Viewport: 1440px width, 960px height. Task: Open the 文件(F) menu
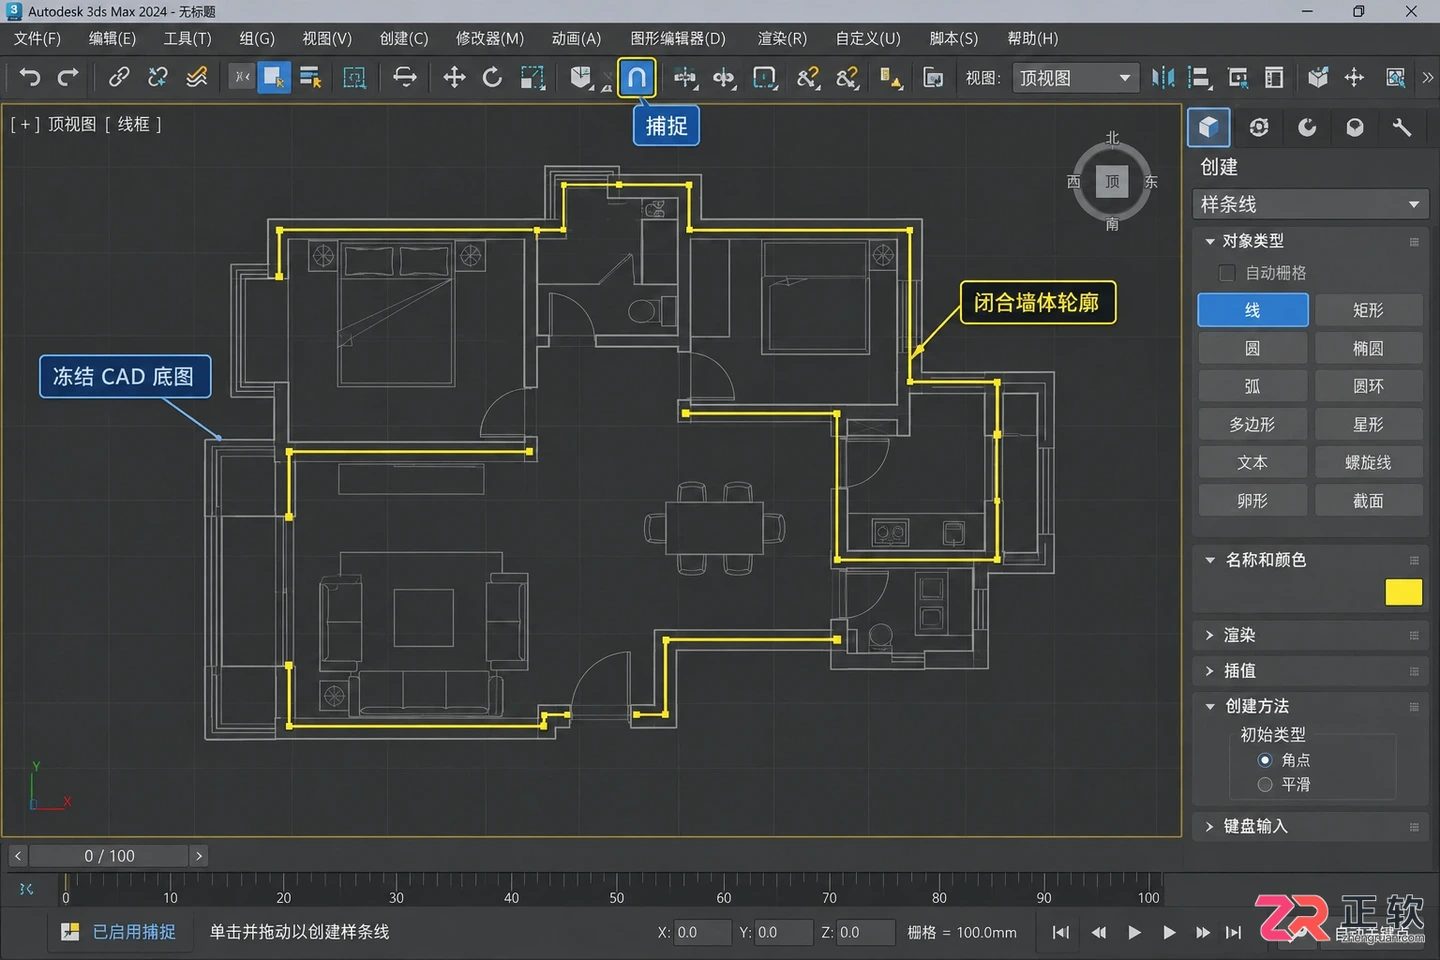[x=38, y=38]
